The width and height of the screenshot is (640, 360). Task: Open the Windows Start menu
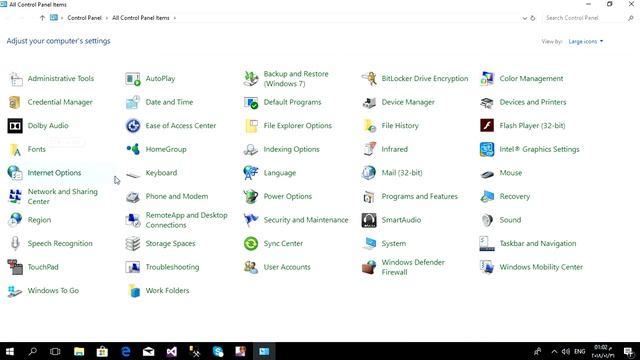[x=9, y=351]
